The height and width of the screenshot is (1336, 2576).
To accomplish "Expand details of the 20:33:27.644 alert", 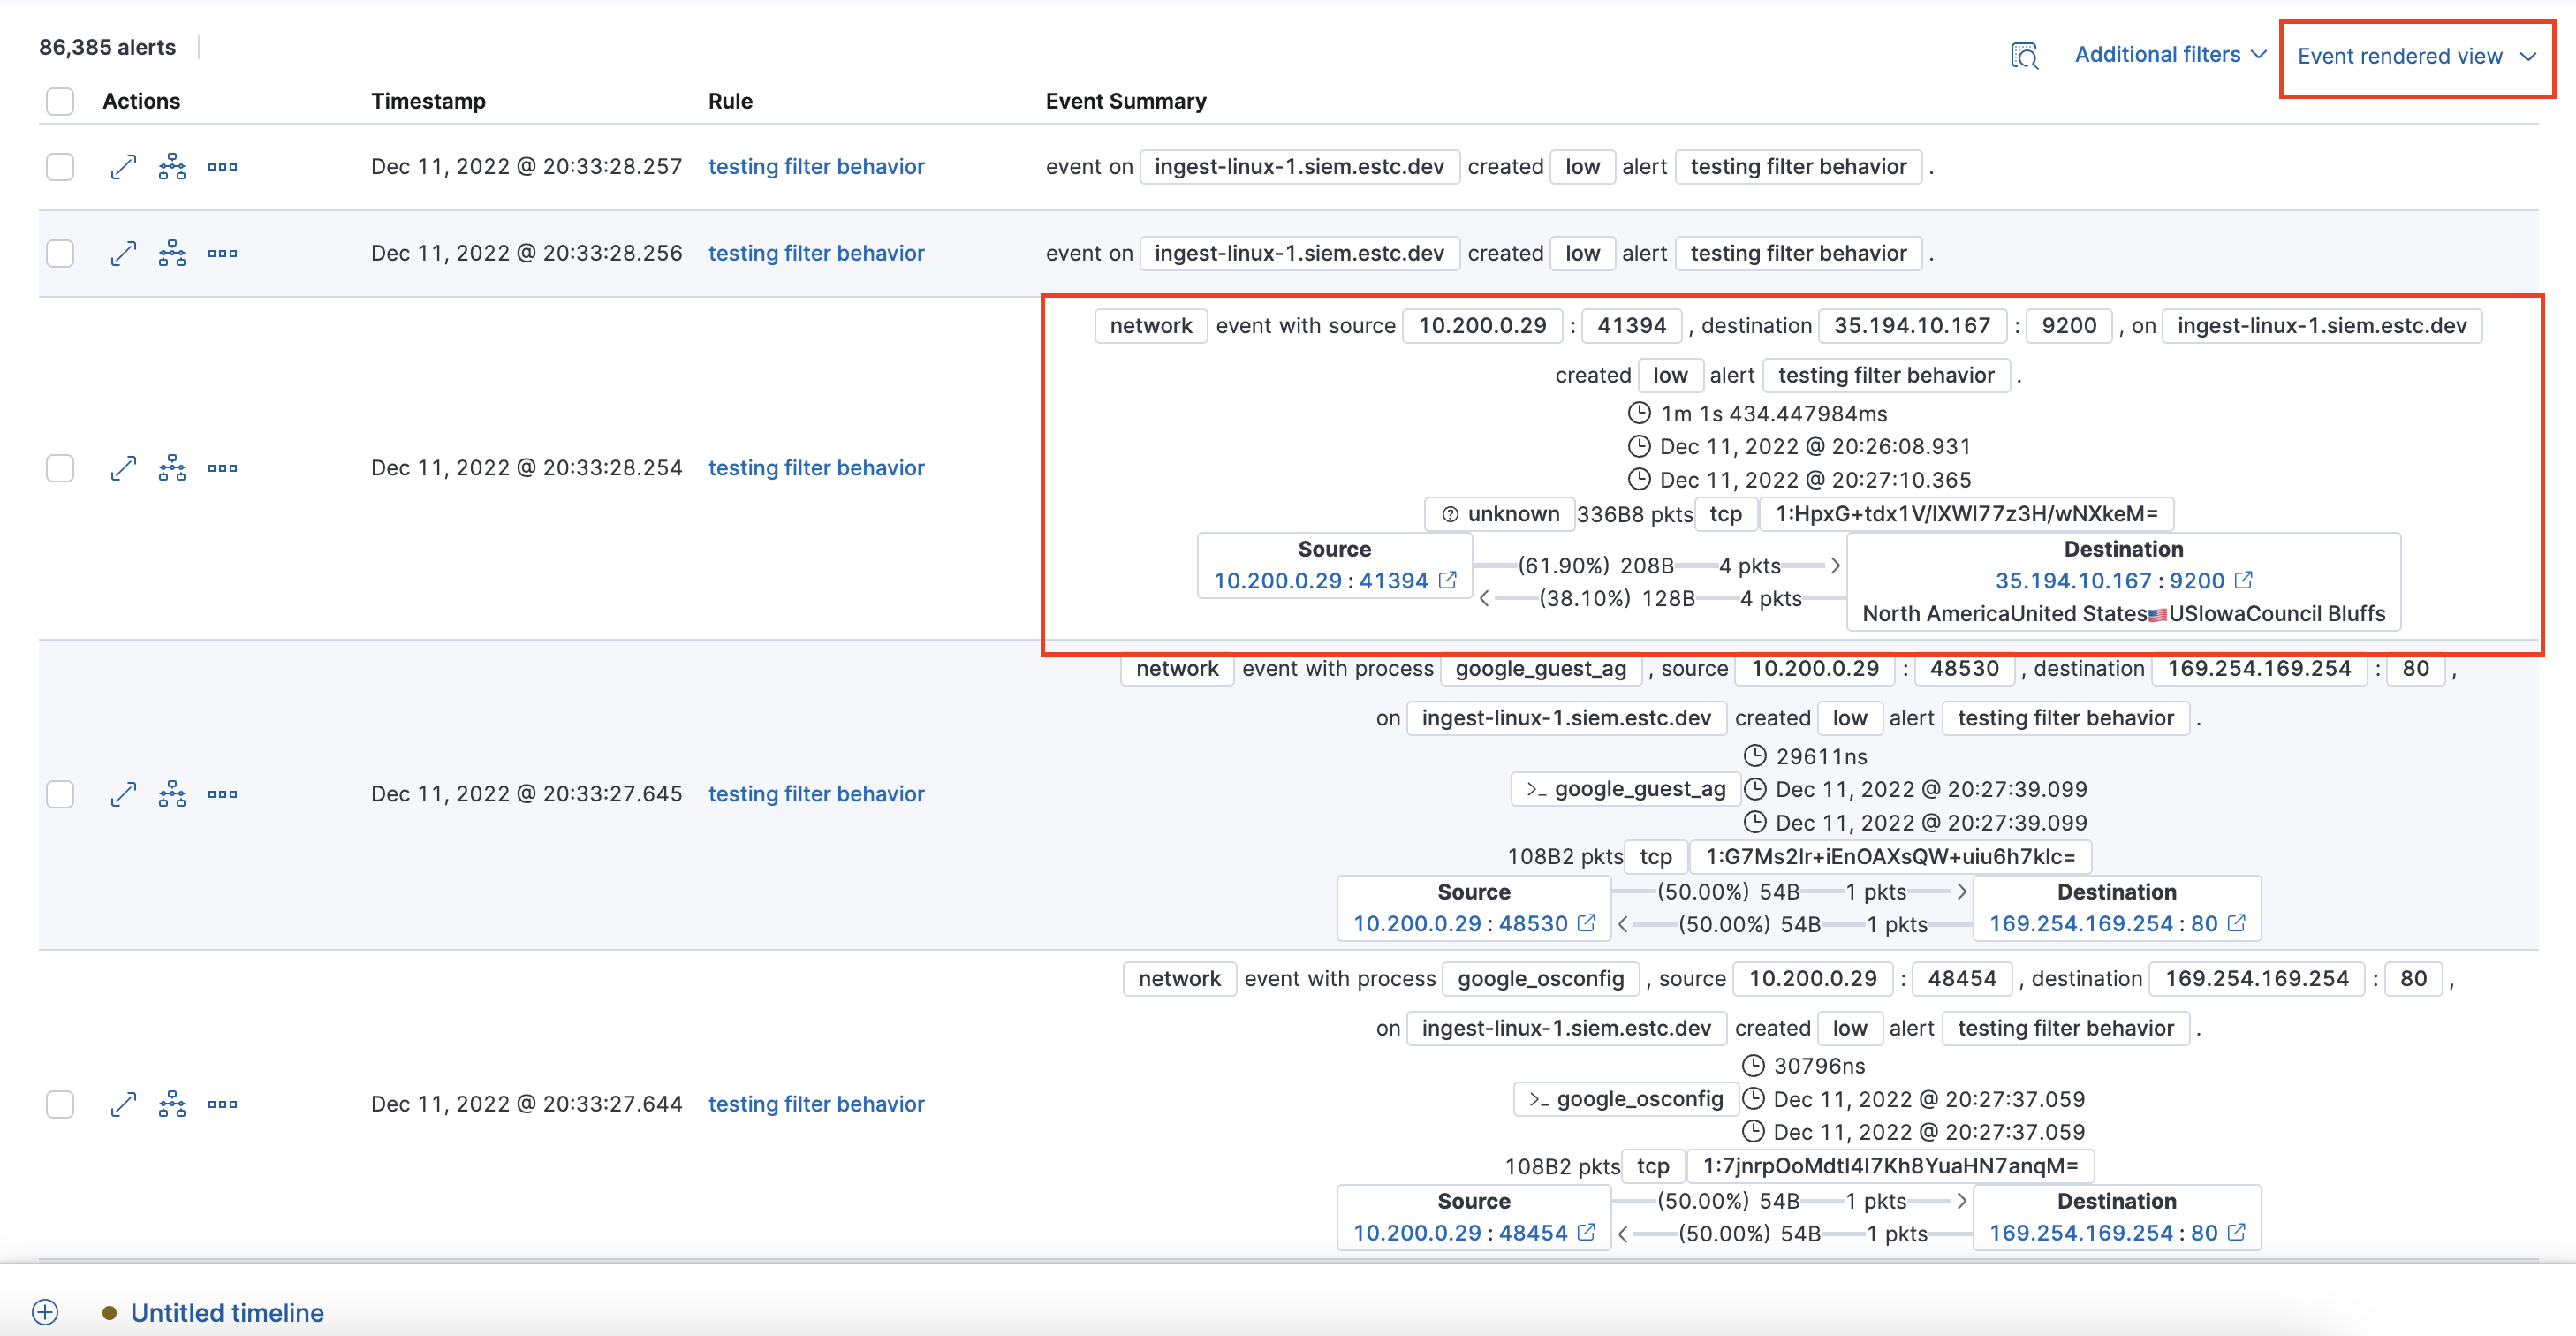I will point(122,1104).
